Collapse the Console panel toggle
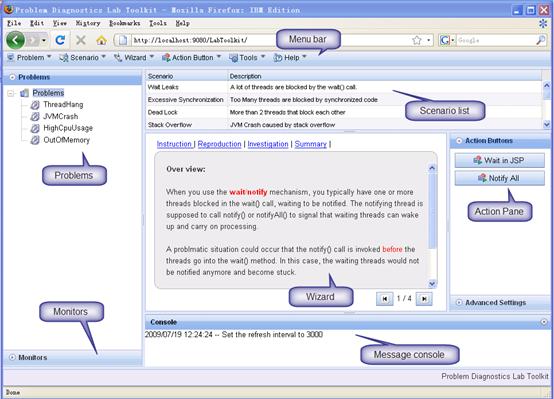The image size is (554, 399). tap(544, 322)
